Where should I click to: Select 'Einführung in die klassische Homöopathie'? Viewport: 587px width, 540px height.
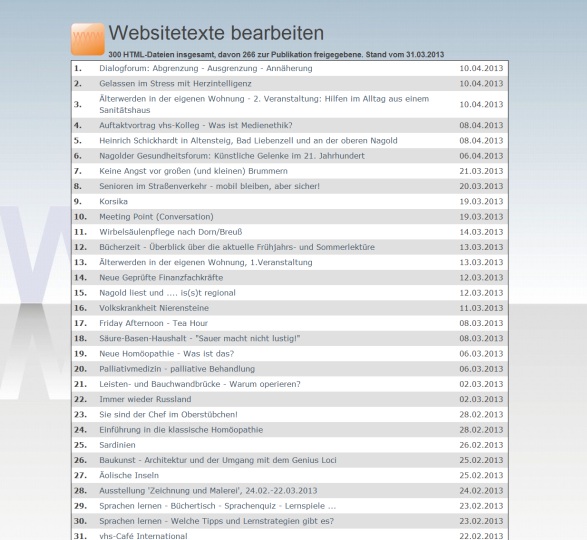[x=181, y=430]
